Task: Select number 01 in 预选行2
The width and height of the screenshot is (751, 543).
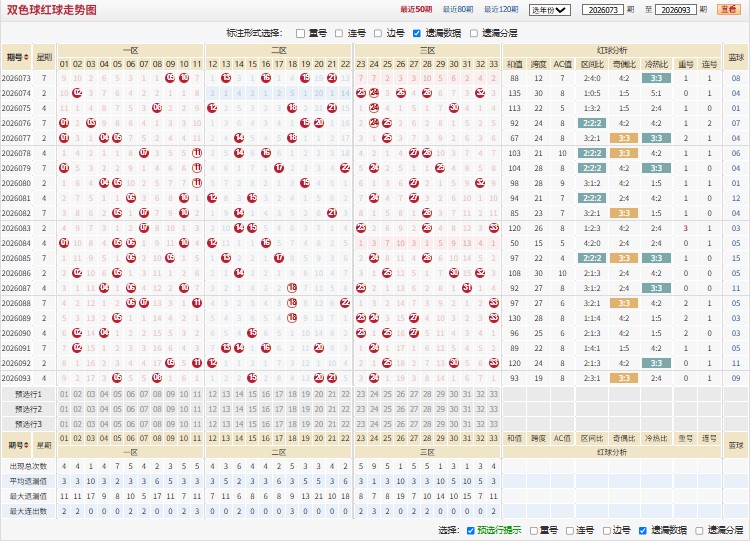Action: 64,409
